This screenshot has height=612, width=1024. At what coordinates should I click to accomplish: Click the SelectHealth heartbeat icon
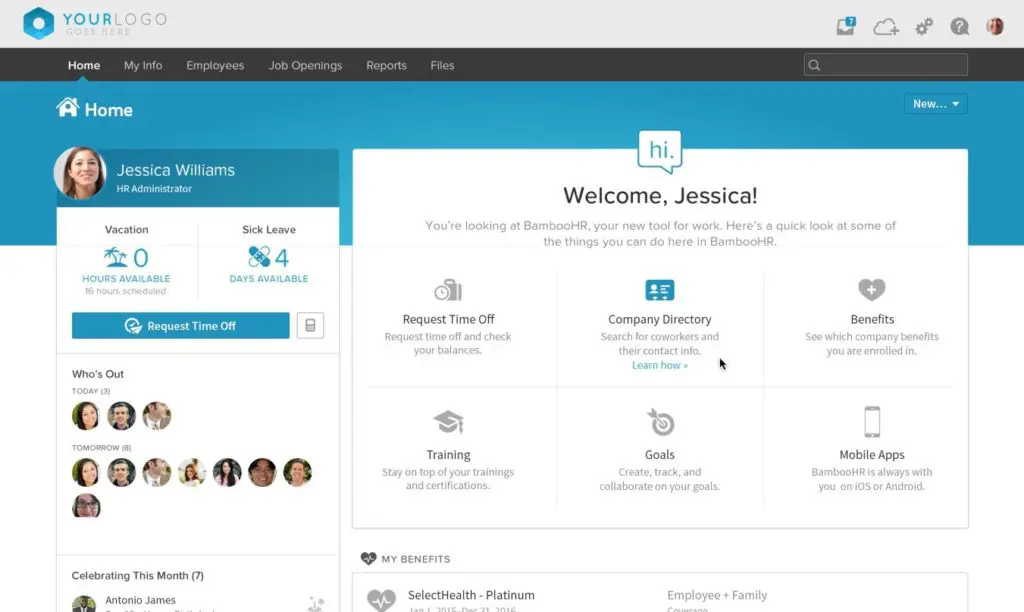[381, 600]
